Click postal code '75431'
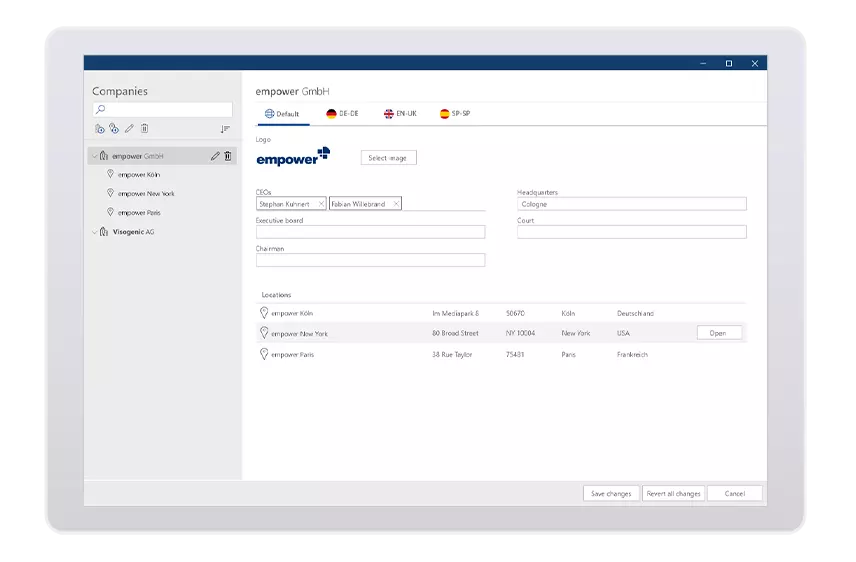The height and width of the screenshot is (562, 856). coord(515,354)
